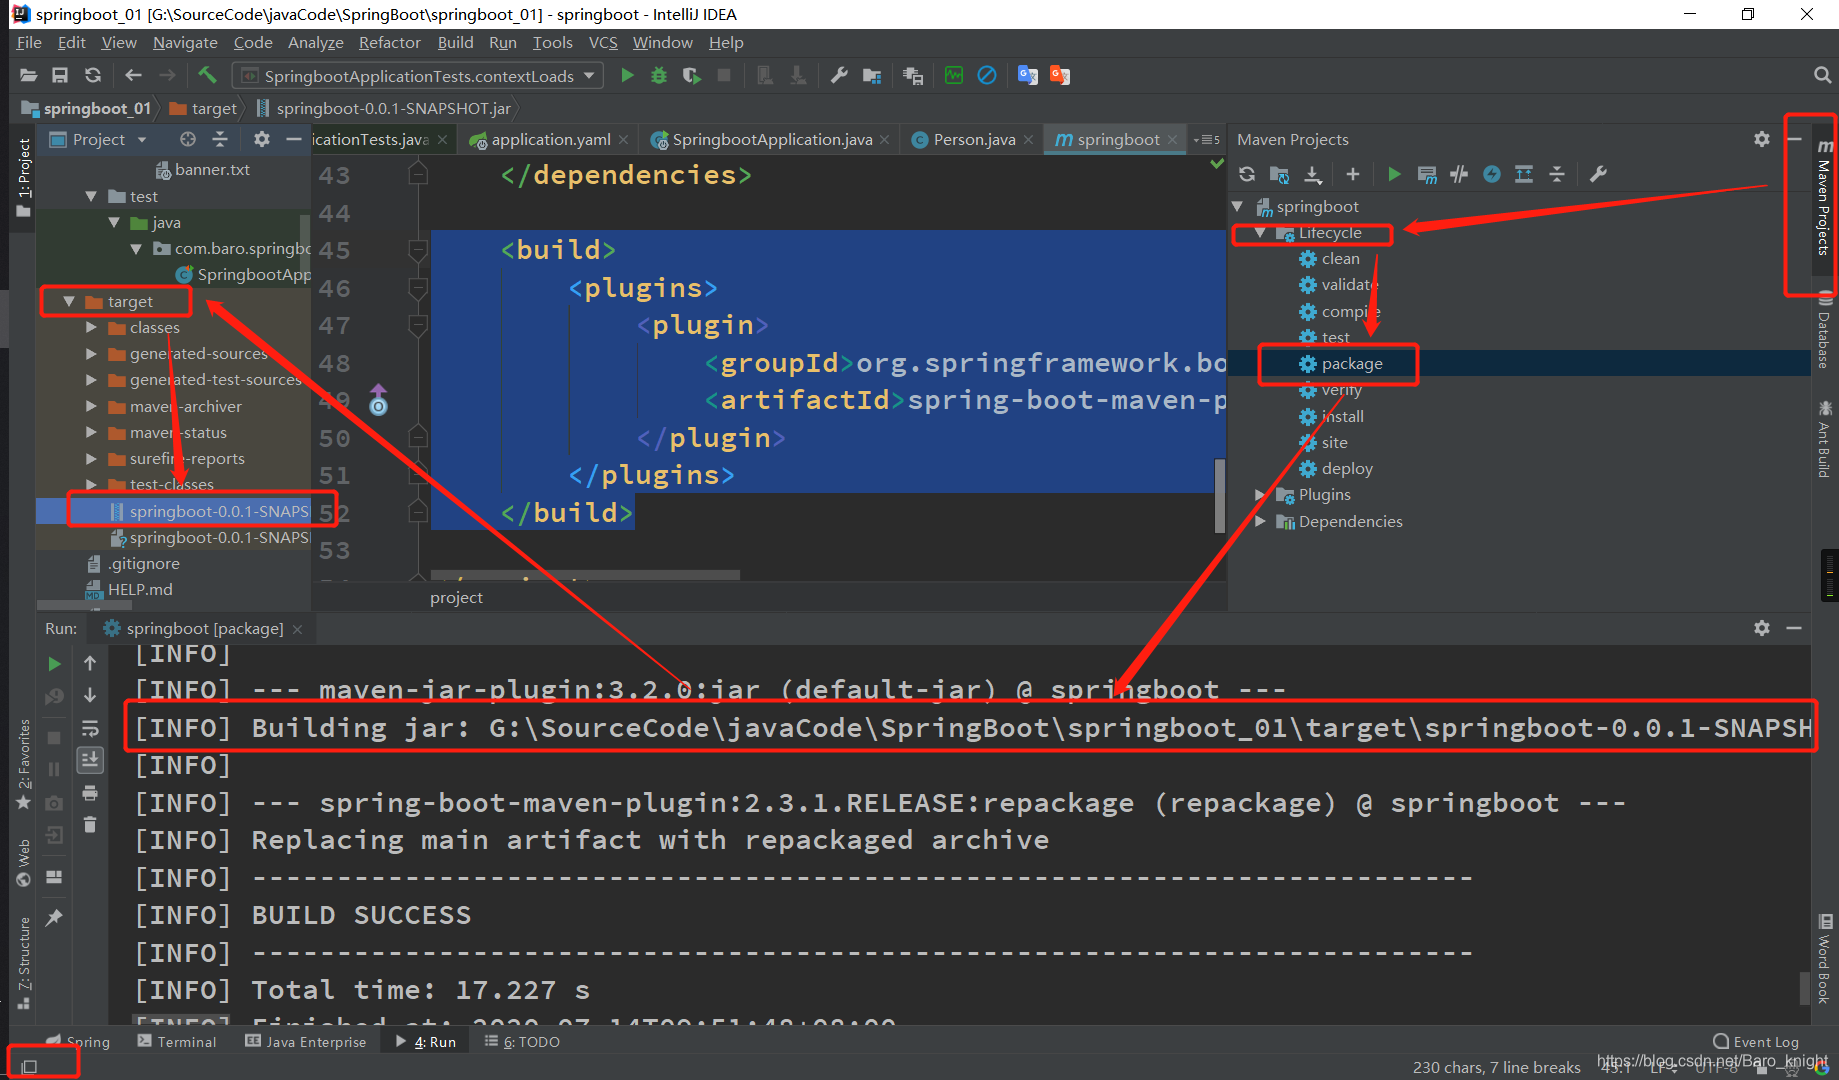Click Maven download sources icon

pos(1313,174)
